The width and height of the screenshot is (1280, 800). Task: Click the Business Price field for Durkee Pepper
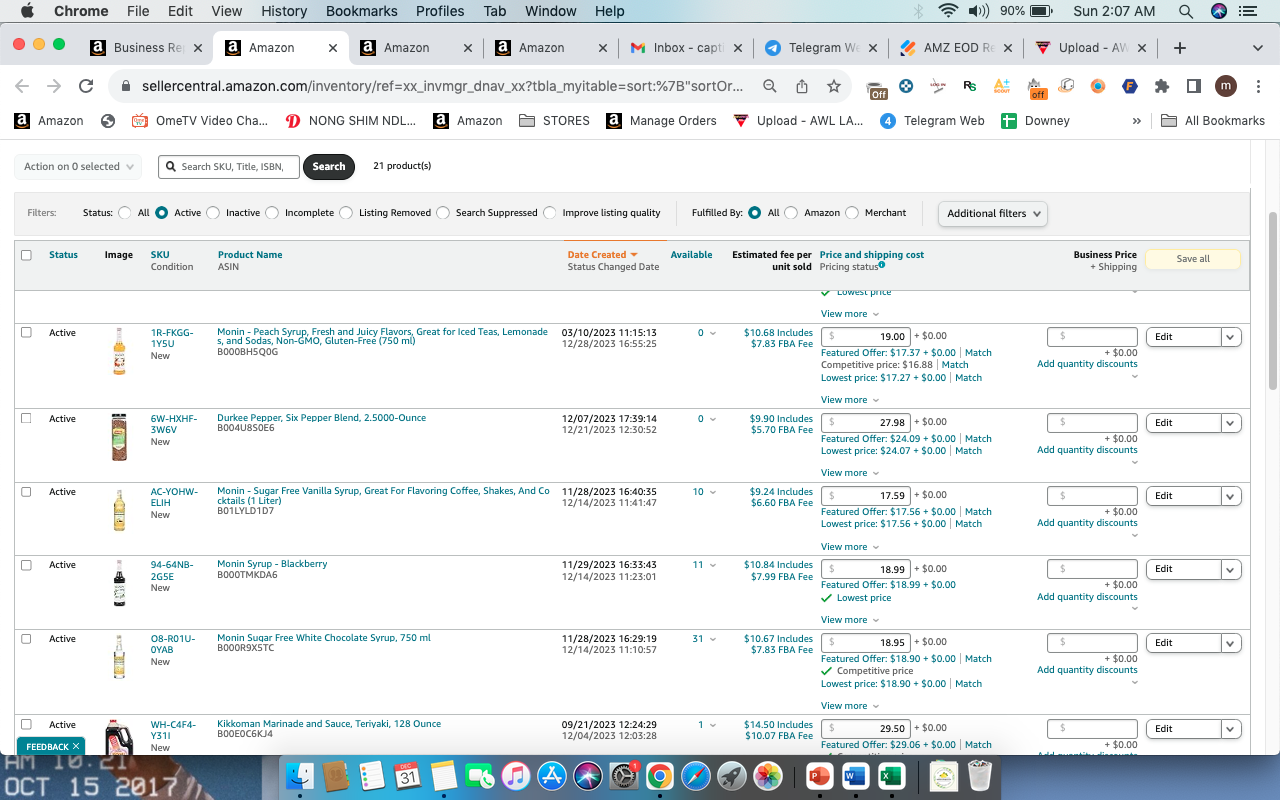click(x=1092, y=423)
